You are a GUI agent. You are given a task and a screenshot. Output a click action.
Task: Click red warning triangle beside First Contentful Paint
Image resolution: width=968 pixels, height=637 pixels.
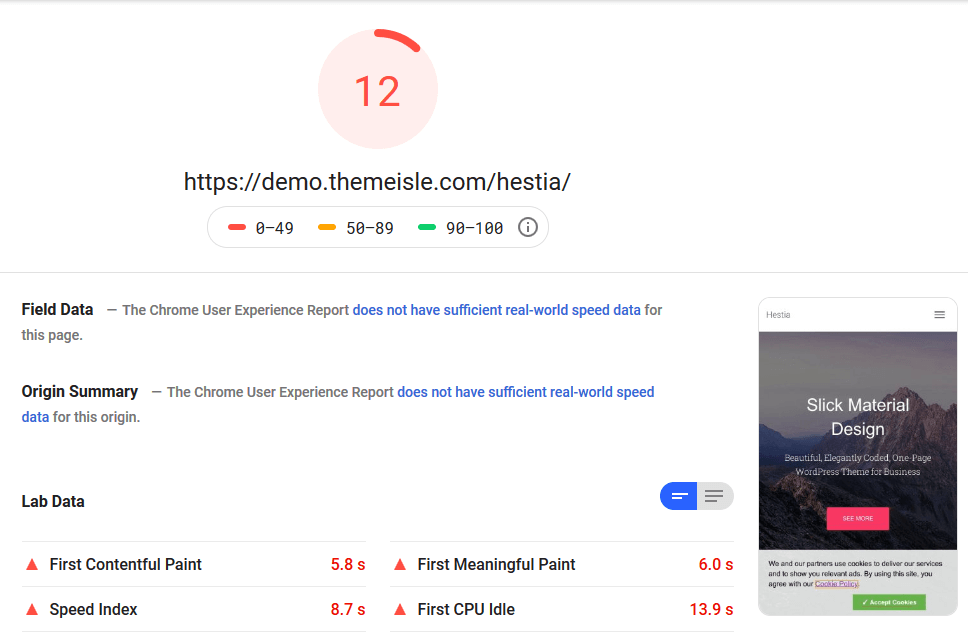coord(32,564)
